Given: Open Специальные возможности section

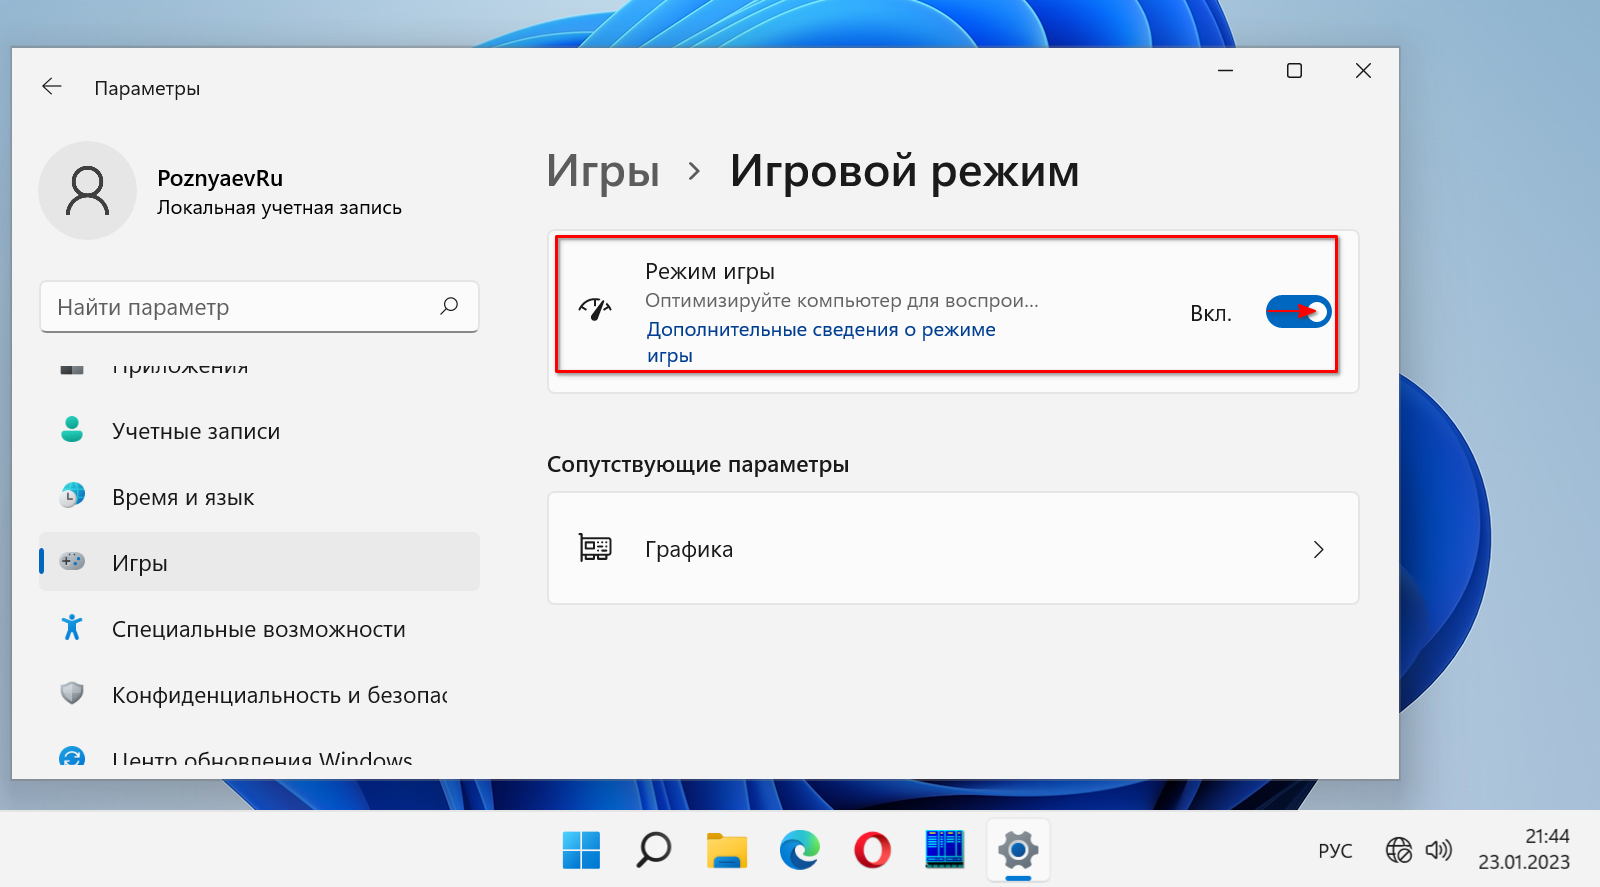Looking at the screenshot, I should 258,629.
